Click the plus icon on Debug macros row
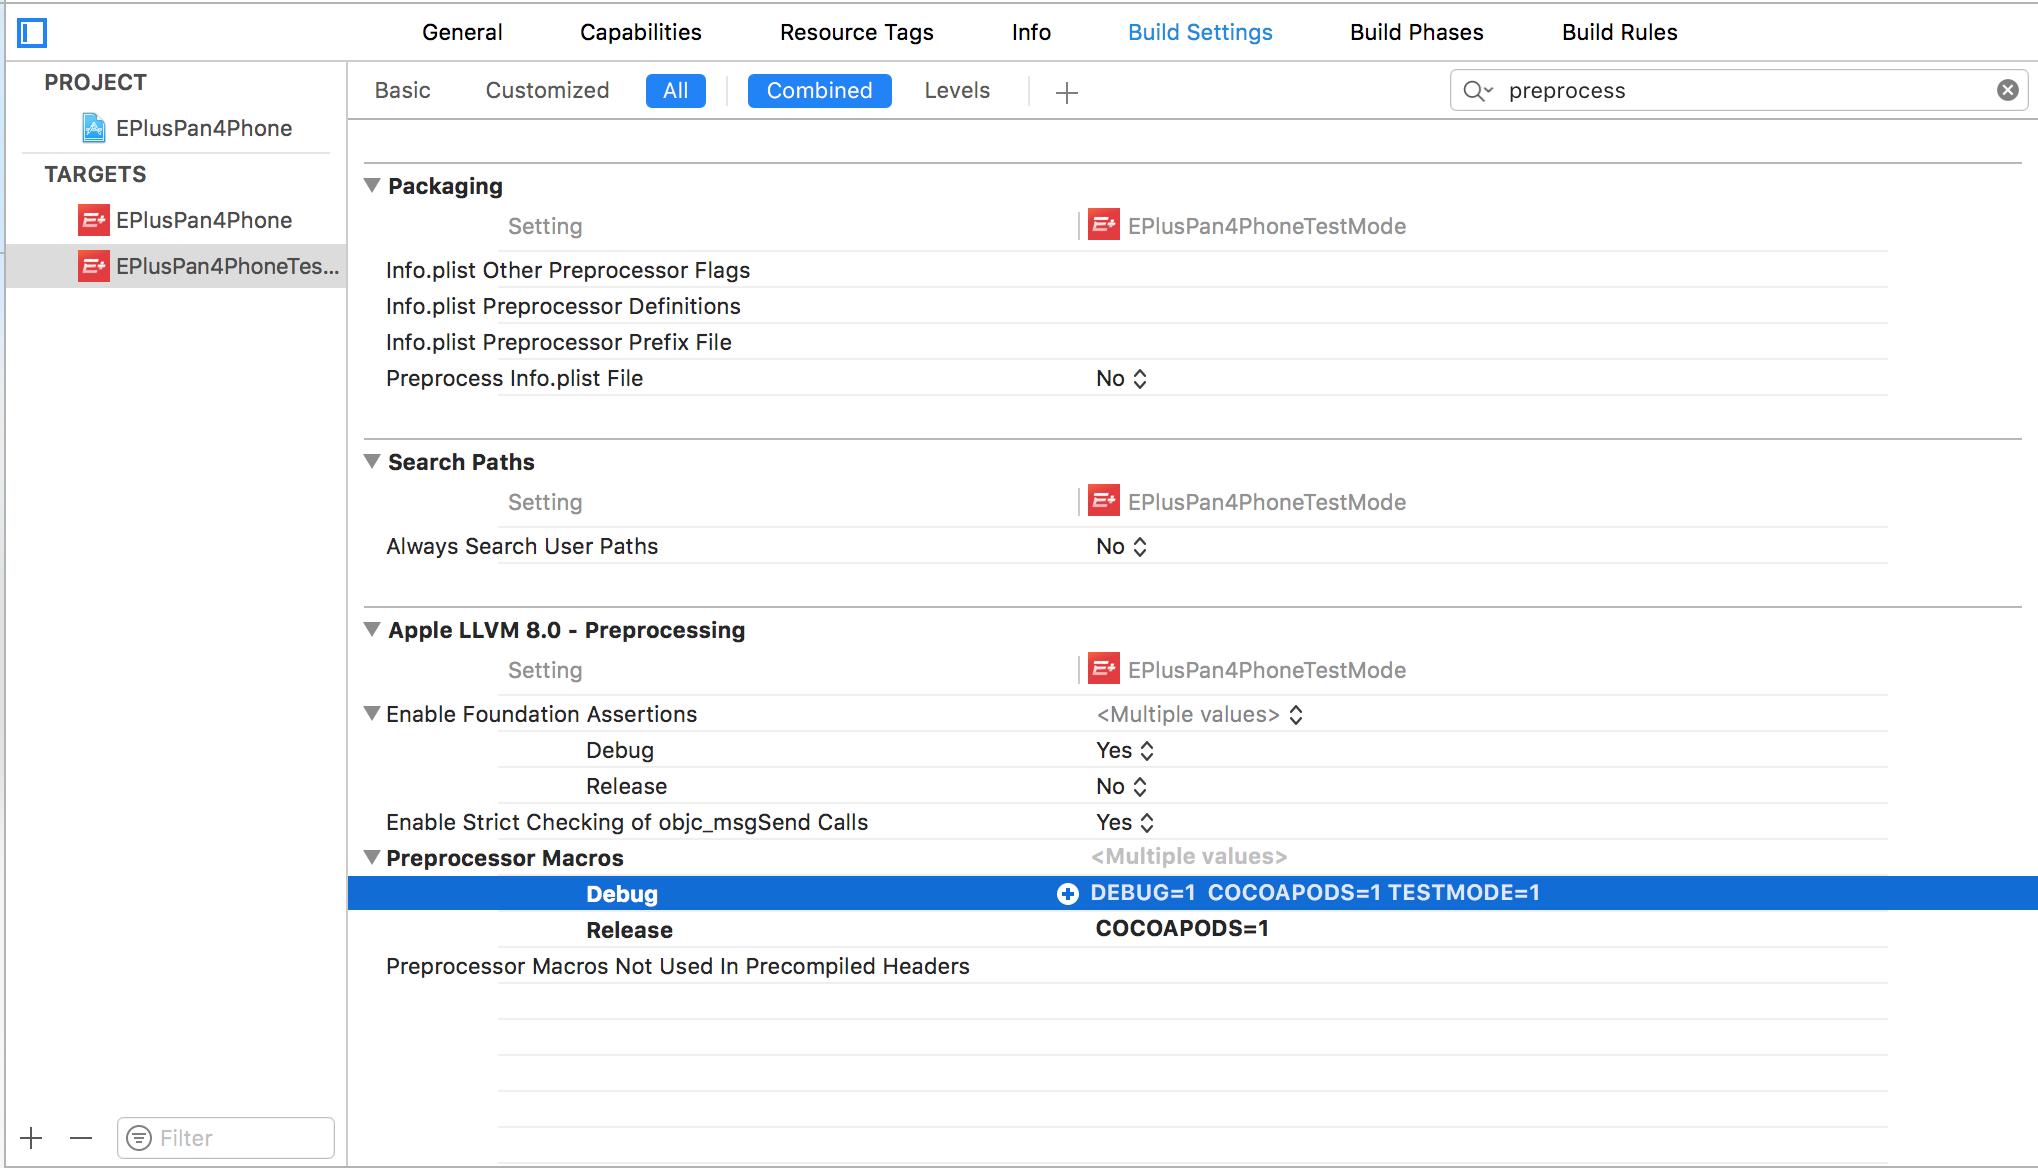The height and width of the screenshot is (1168, 2038). pos(1068,894)
